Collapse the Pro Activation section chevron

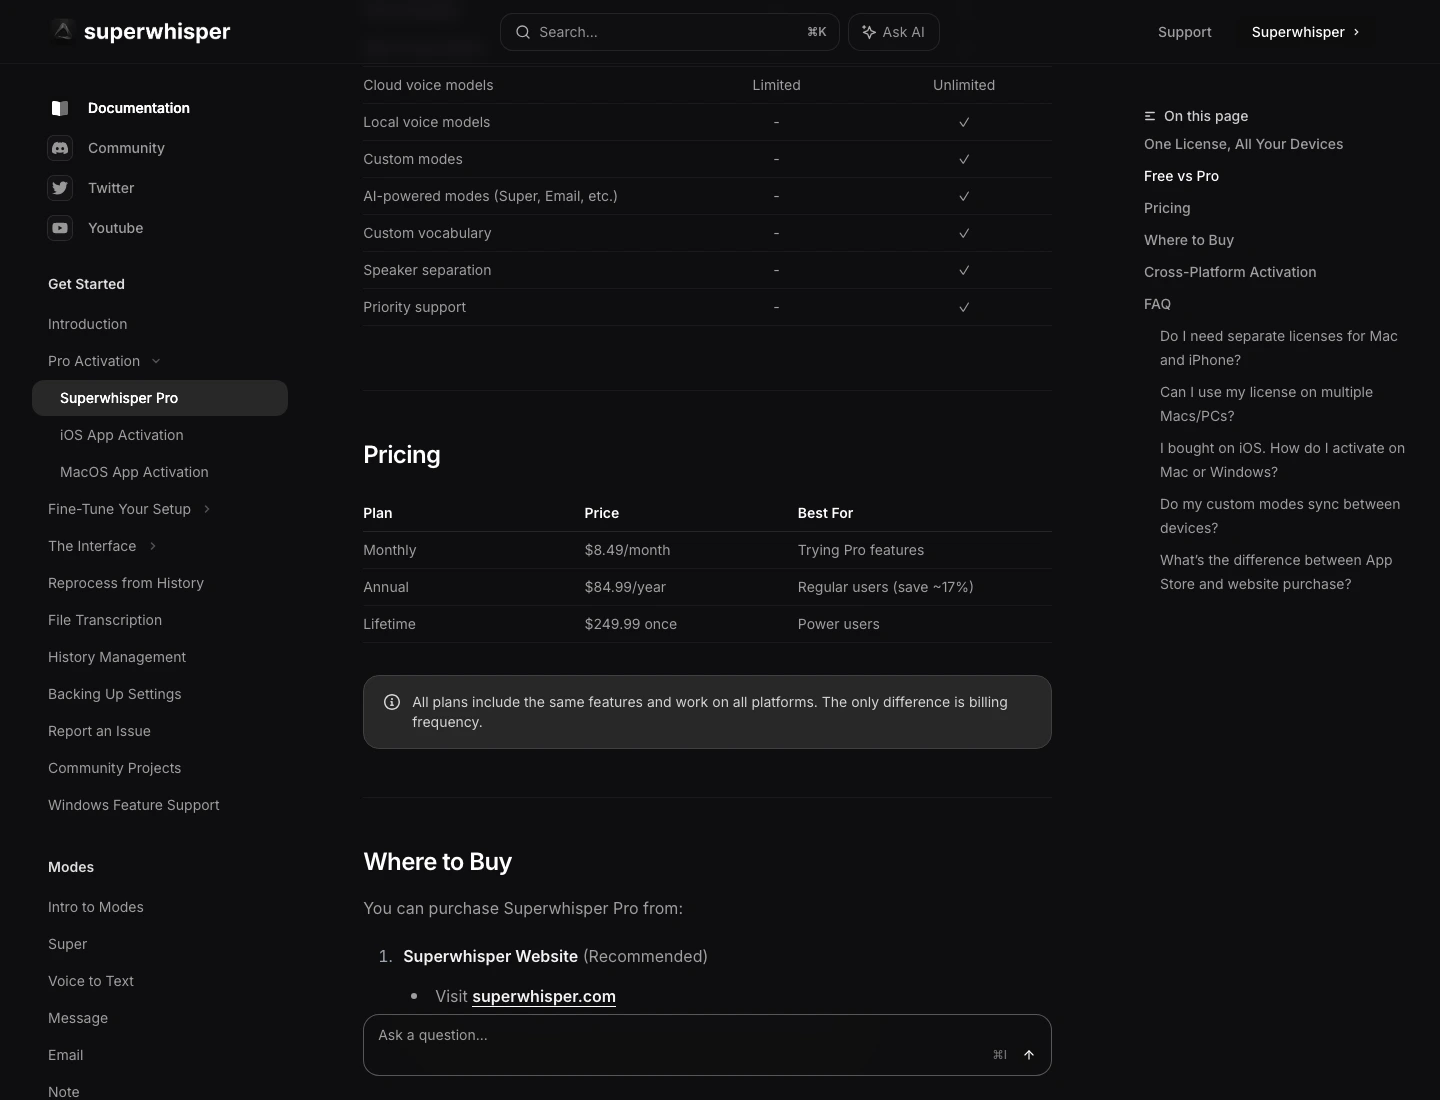(156, 361)
